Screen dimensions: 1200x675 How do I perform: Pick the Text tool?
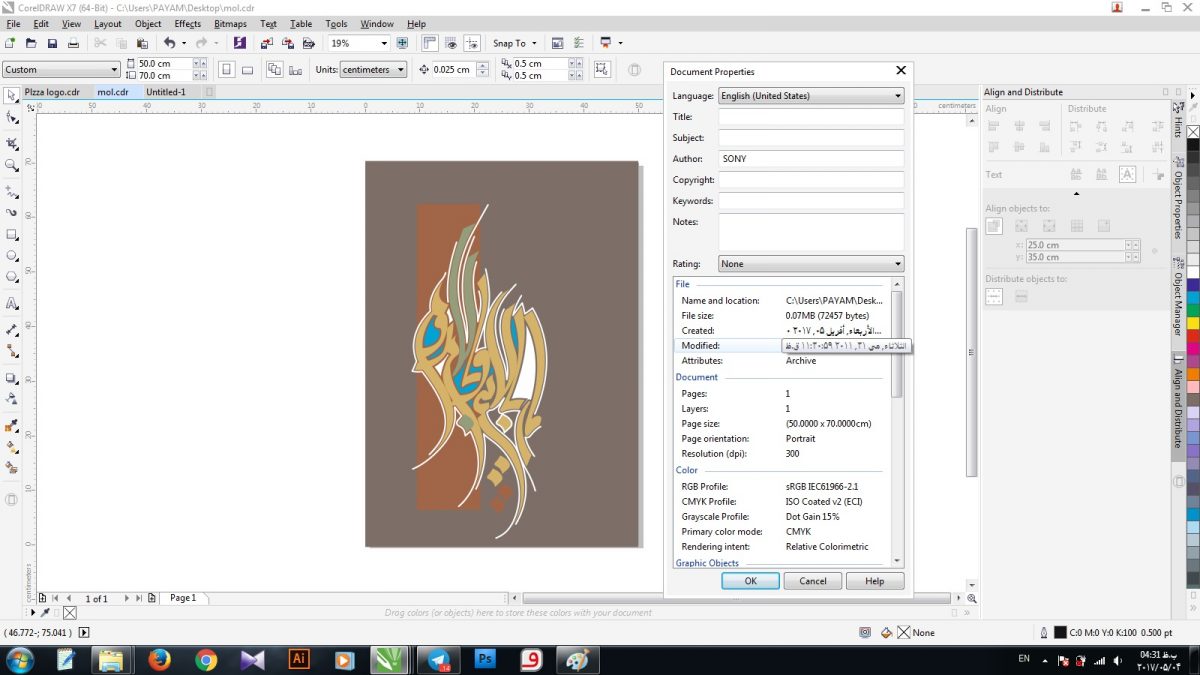point(12,303)
